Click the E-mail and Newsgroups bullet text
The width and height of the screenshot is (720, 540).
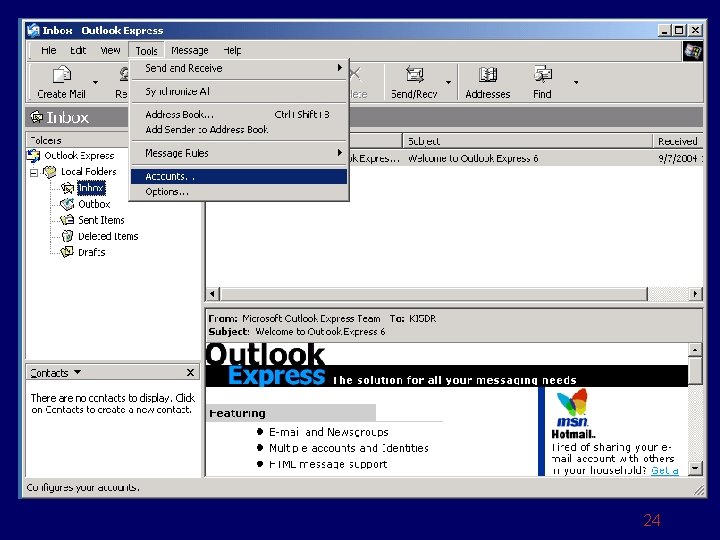tap(329, 432)
